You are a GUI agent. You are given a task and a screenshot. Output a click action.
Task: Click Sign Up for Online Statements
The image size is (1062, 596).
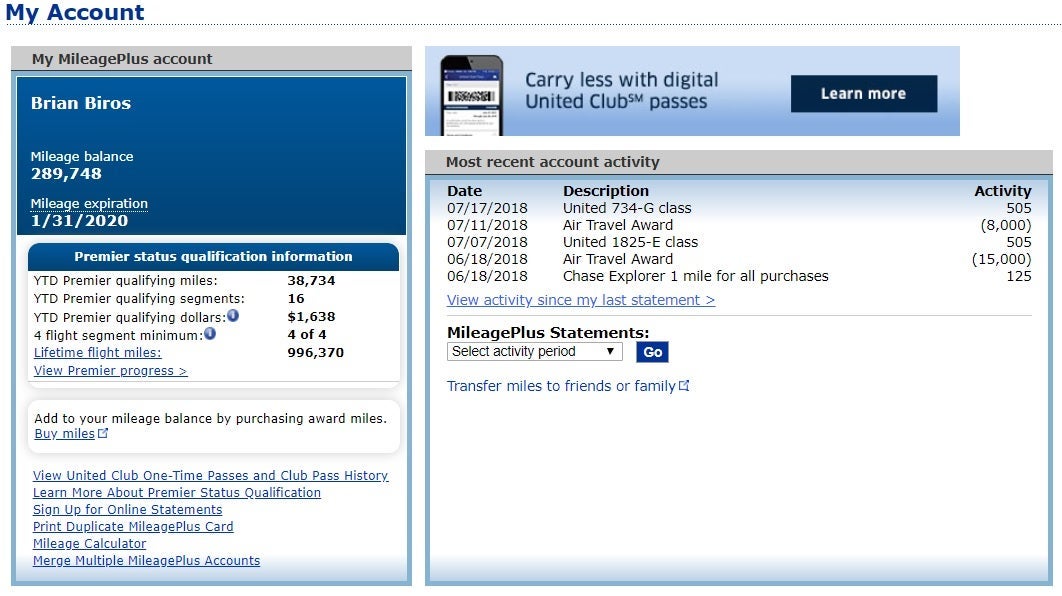(127, 510)
